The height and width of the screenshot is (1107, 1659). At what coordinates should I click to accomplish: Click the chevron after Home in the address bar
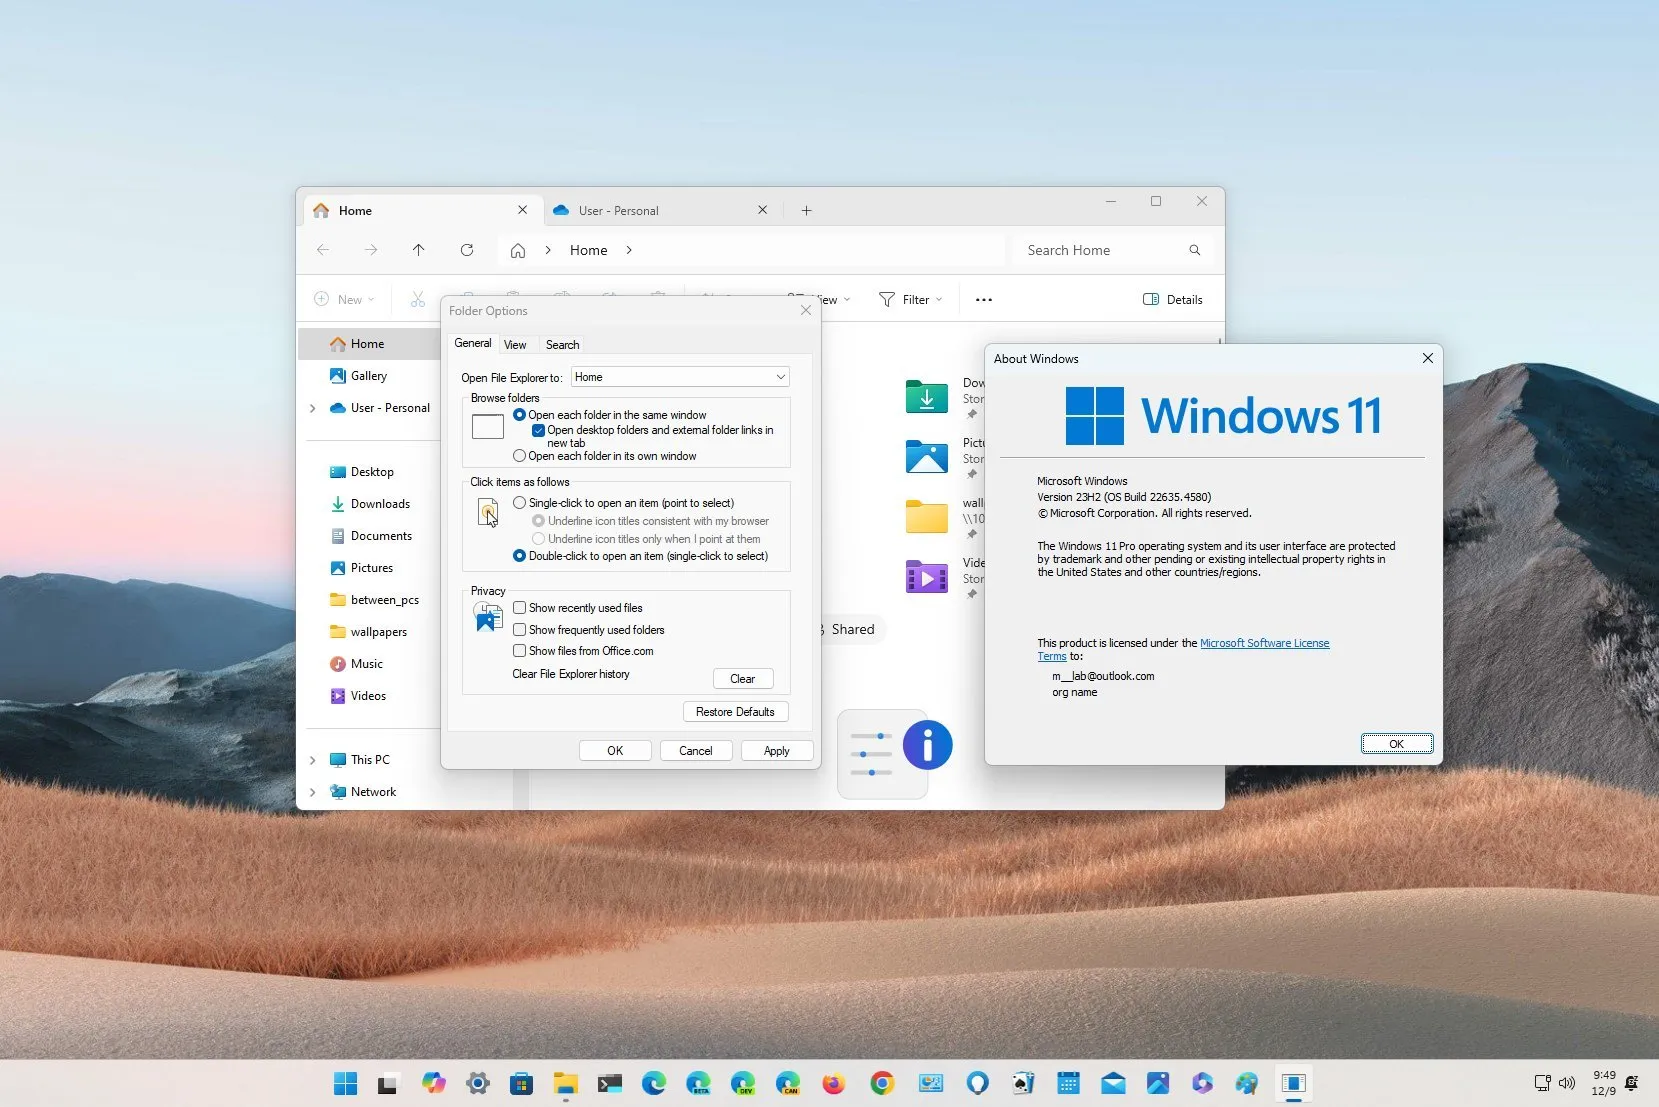pyautogui.click(x=629, y=250)
